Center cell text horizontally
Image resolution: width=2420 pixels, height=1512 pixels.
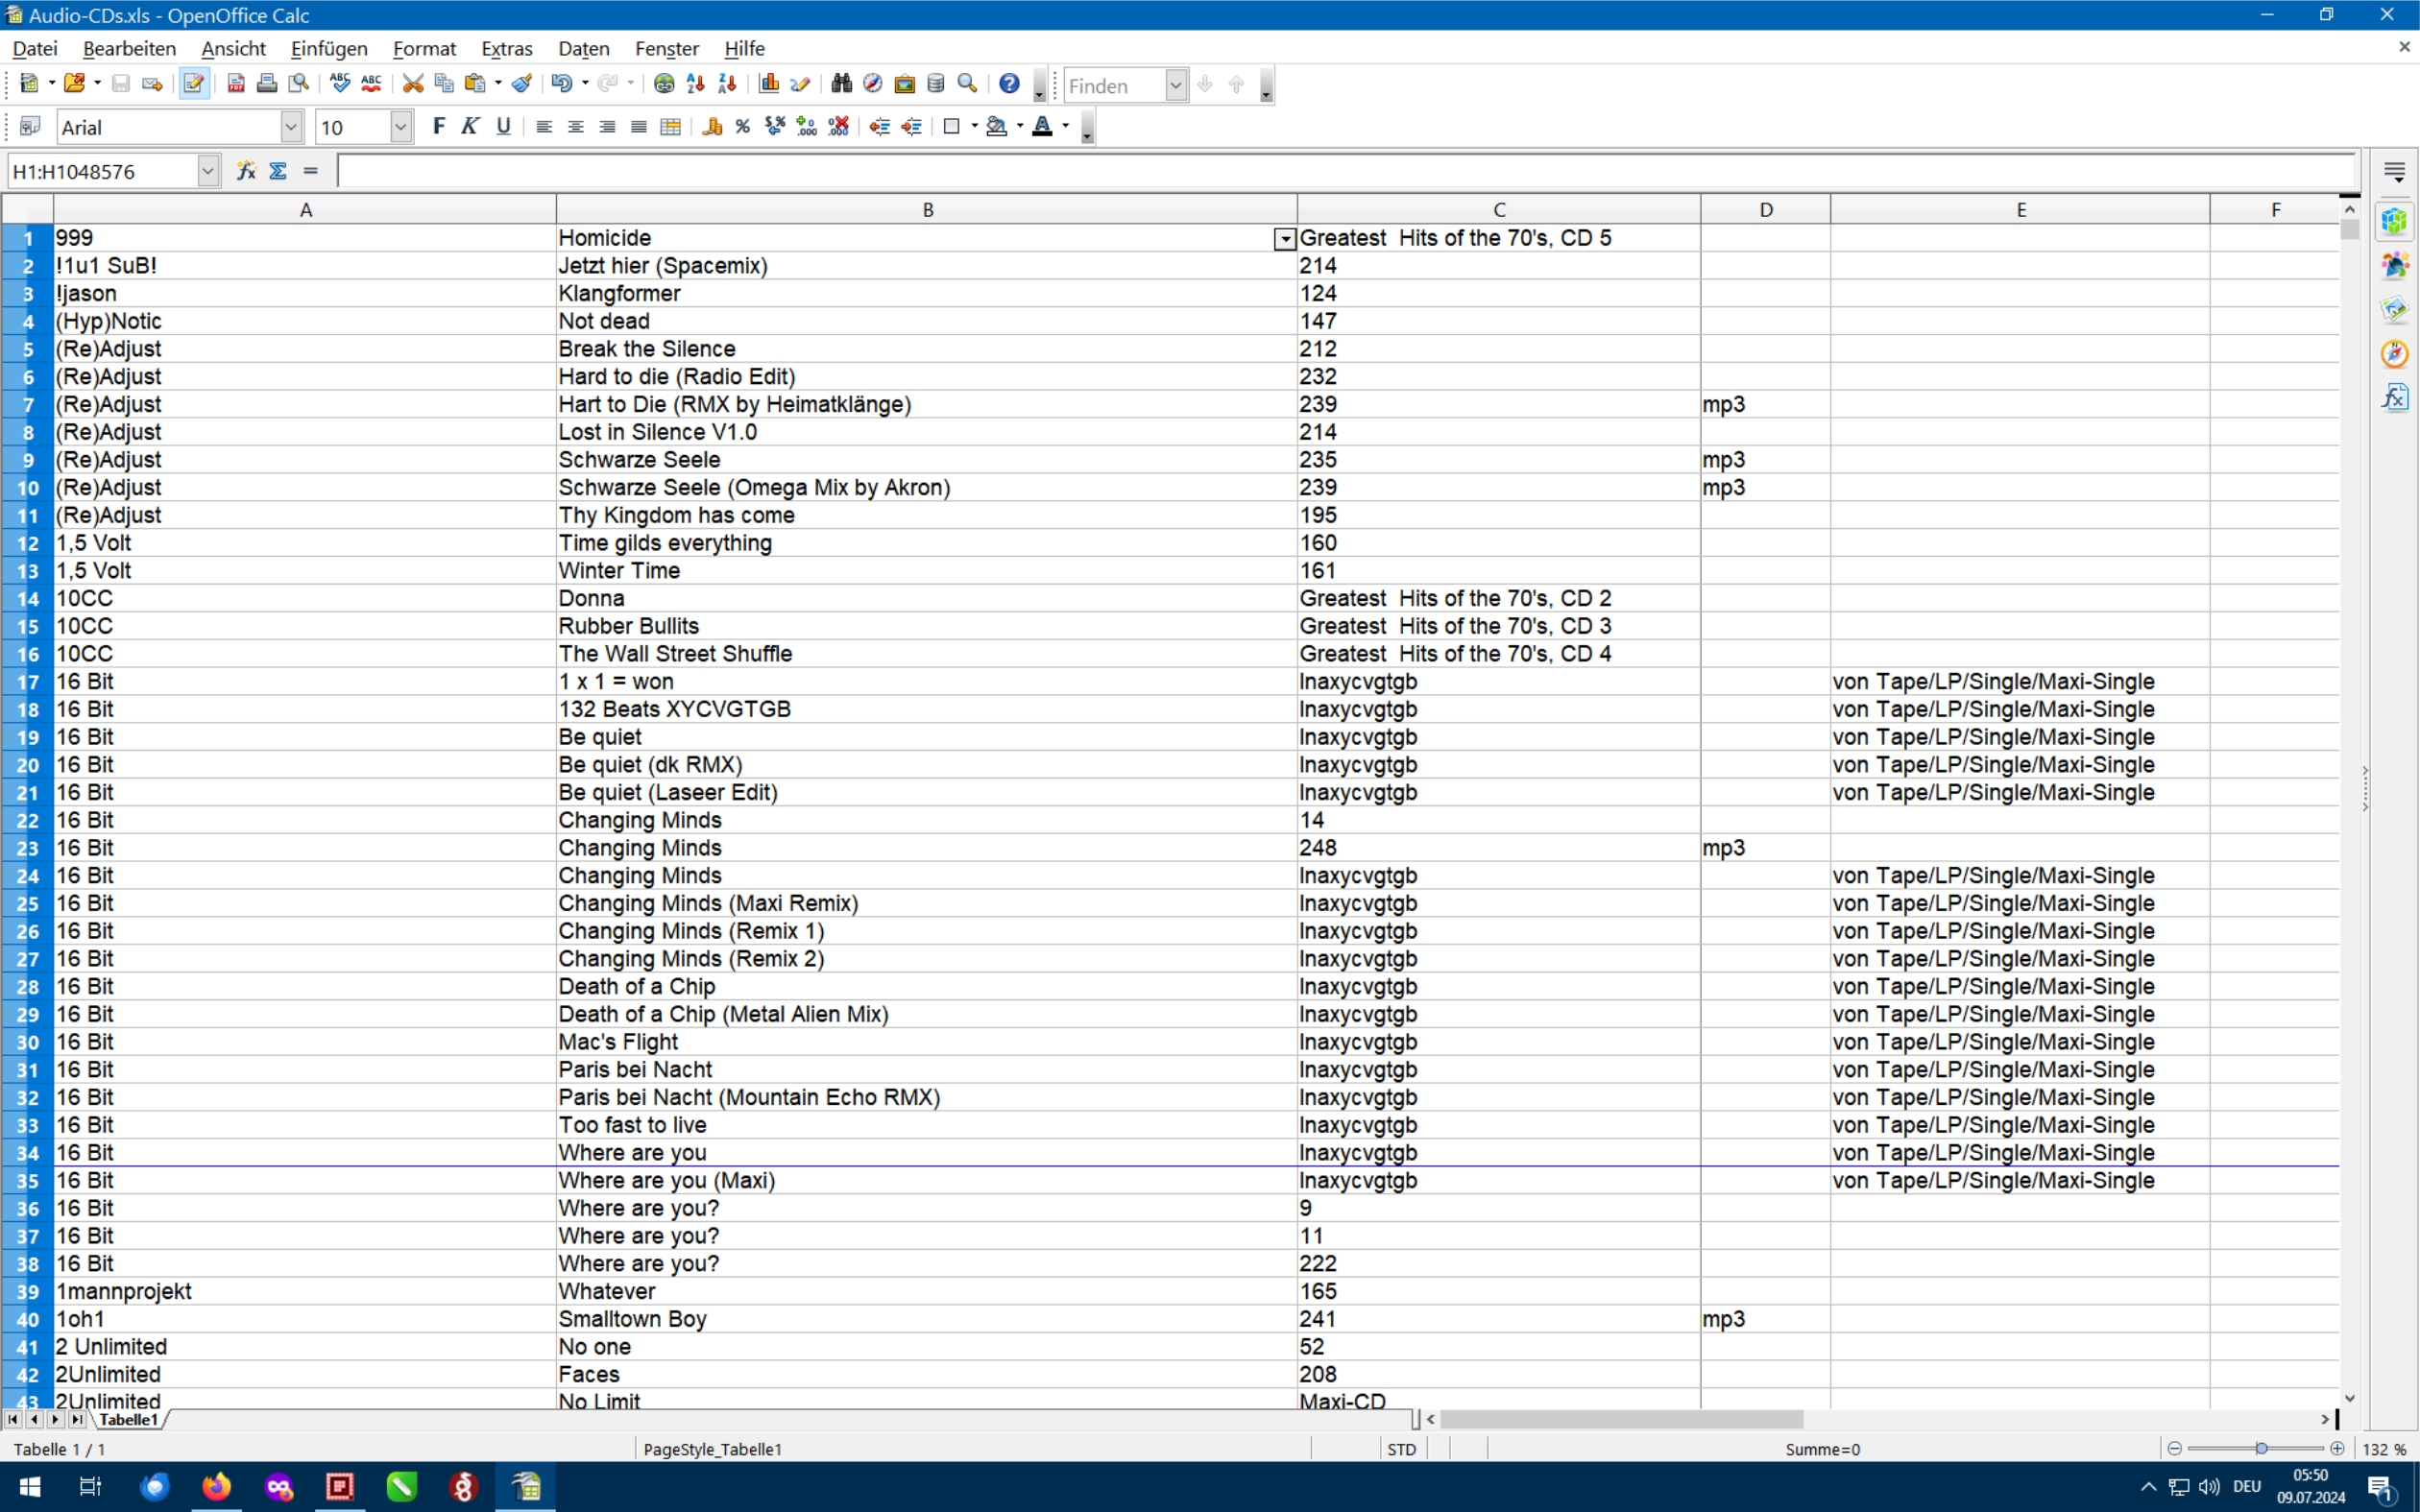pyautogui.click(x=576, y=127)
